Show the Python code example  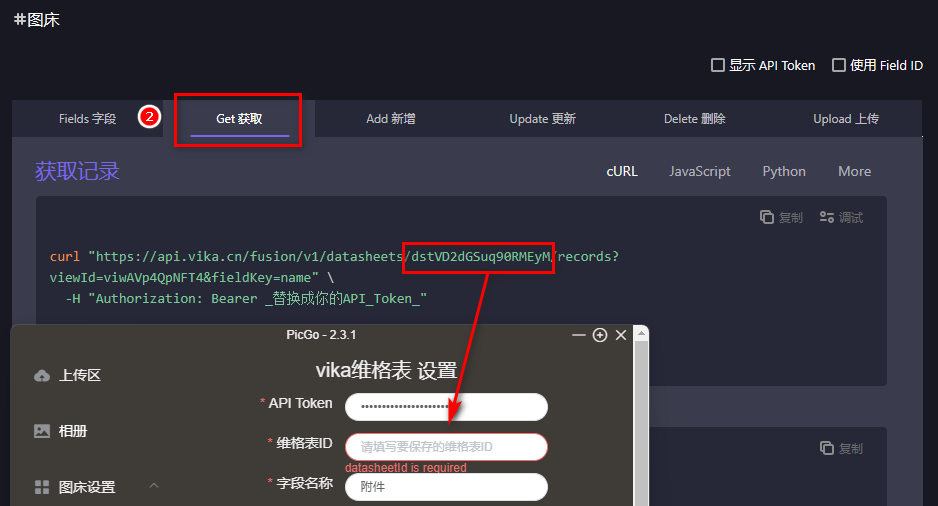(x=784, y=171)
